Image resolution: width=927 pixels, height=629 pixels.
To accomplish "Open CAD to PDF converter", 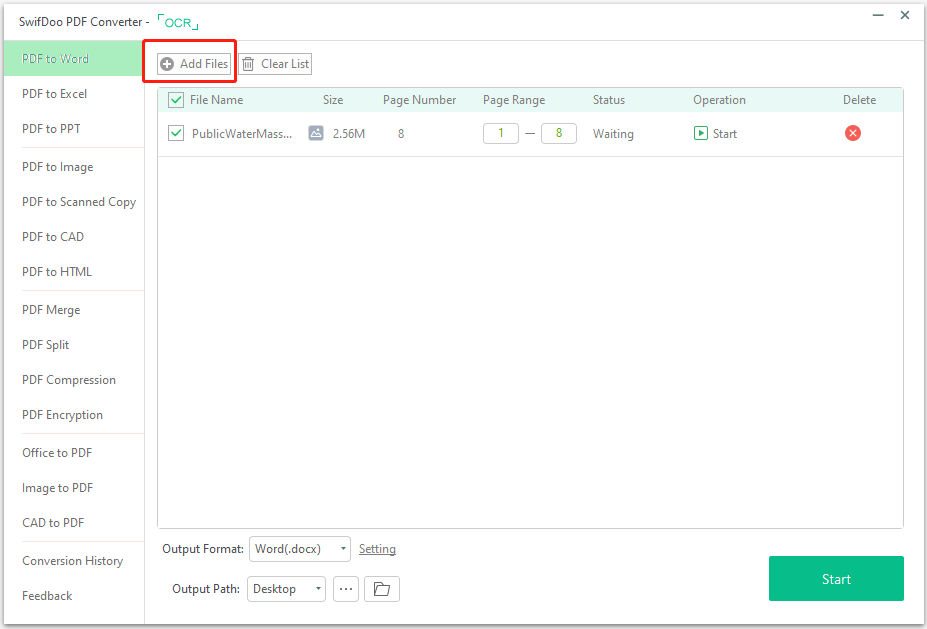I will coord(53,523).
